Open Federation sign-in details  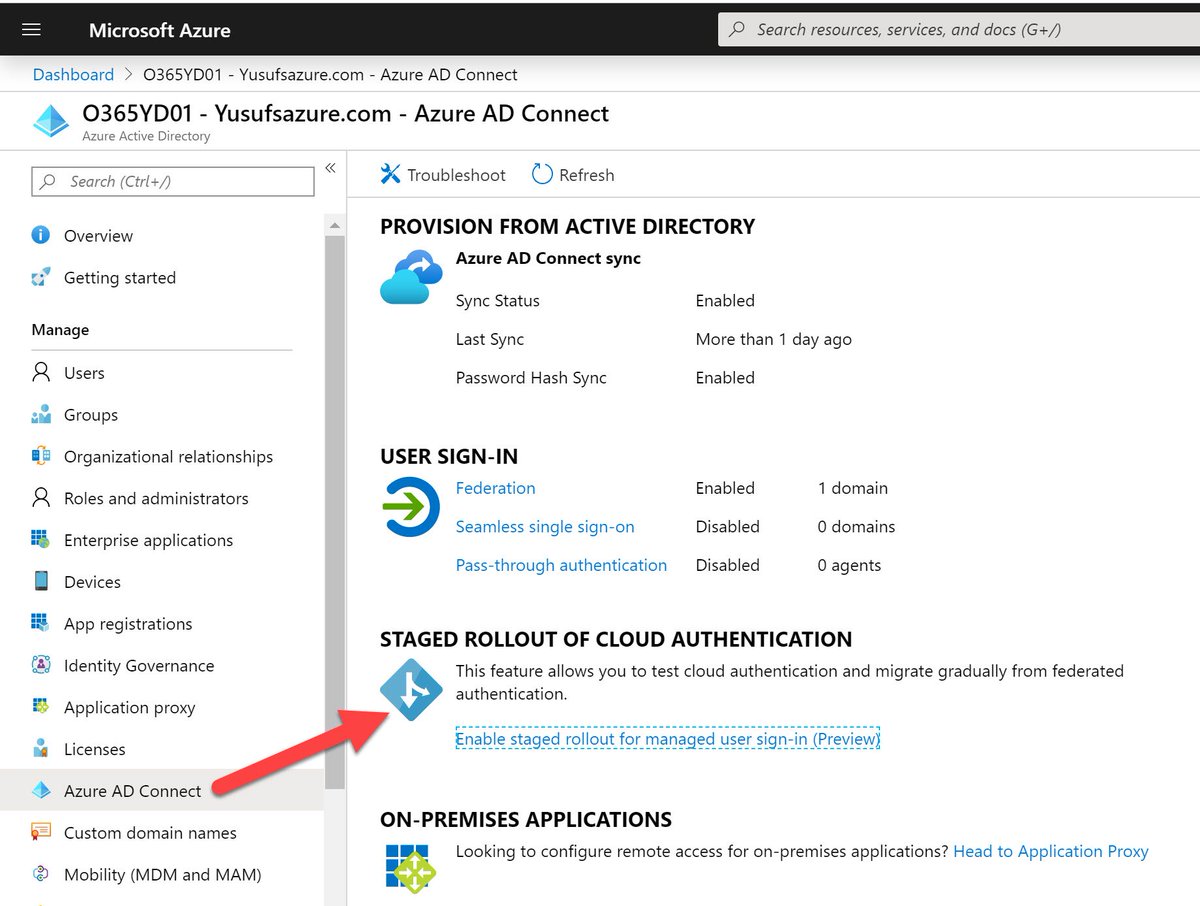495,488
